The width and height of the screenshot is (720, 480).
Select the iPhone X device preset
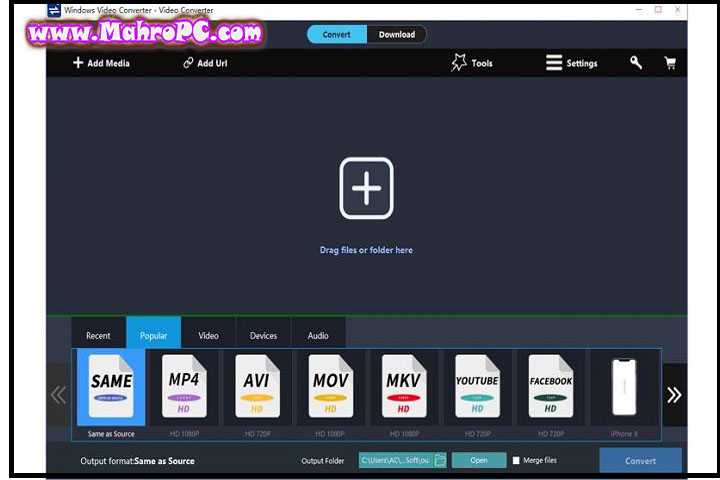coord(624,395)
